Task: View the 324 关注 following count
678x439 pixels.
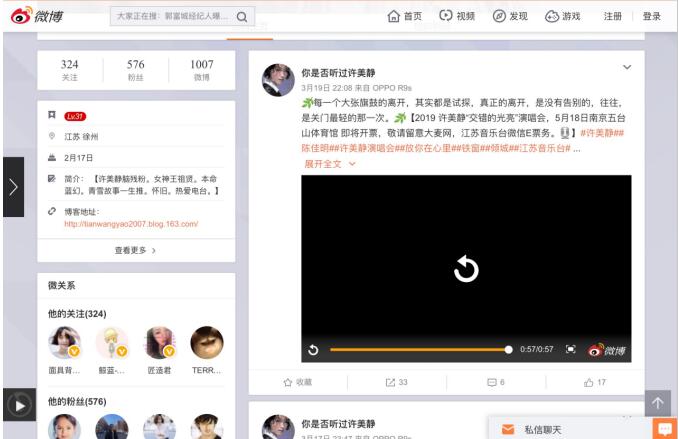Action: click(x=70, y=70)
